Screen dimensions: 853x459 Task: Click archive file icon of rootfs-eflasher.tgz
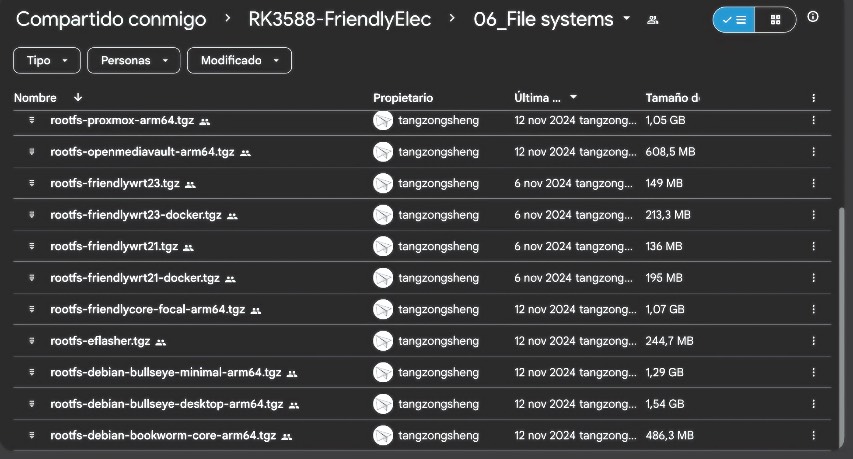point(32,340)
